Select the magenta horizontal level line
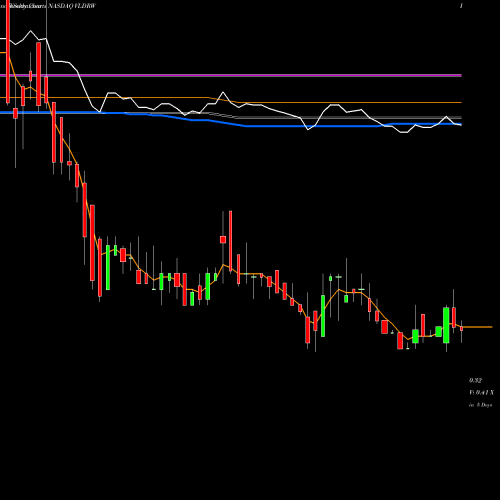500x500 pixels. 231,76
